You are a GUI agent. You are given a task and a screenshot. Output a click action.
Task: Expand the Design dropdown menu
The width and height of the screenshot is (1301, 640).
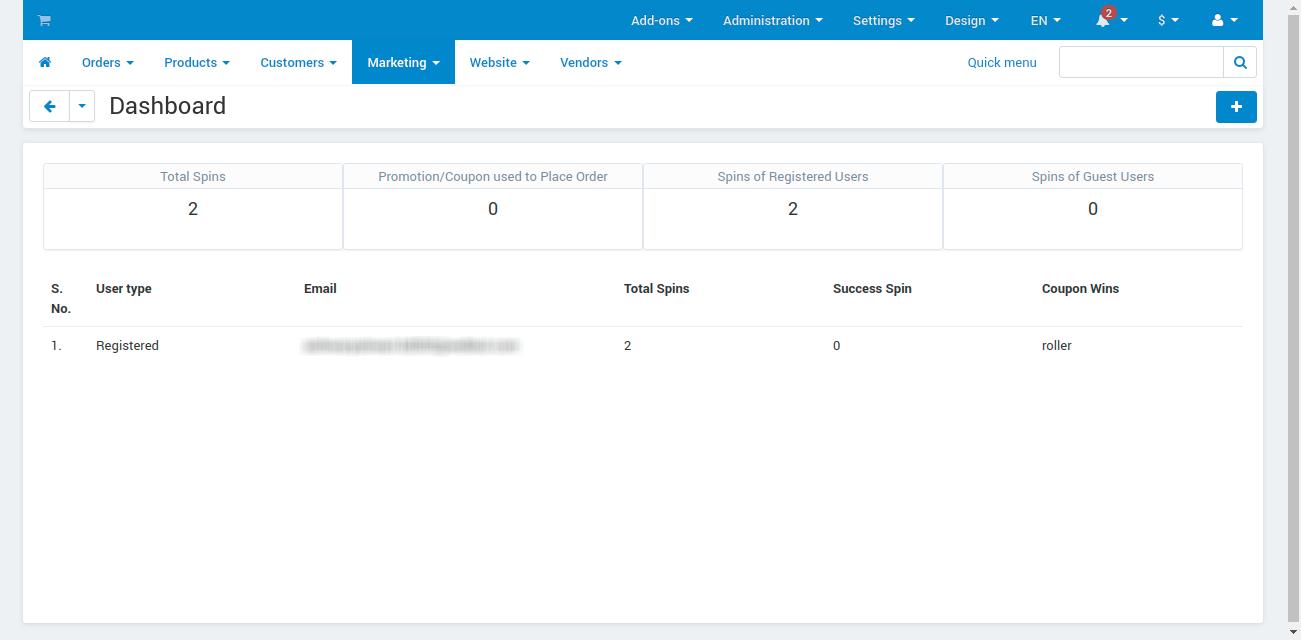[x=971, y=20]
